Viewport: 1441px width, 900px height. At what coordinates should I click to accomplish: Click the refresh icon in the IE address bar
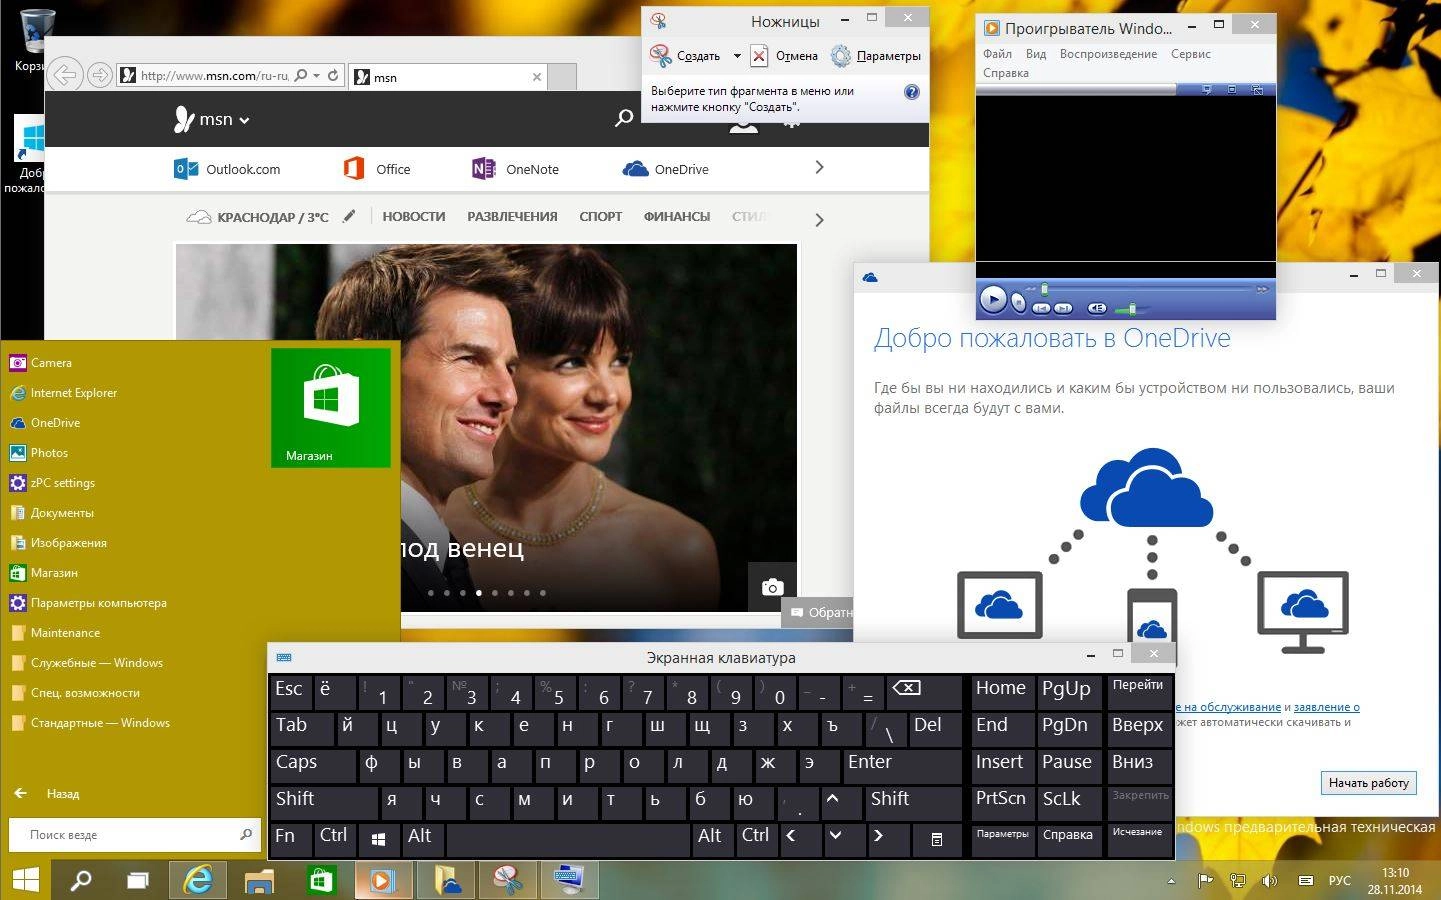pos(333,75)
